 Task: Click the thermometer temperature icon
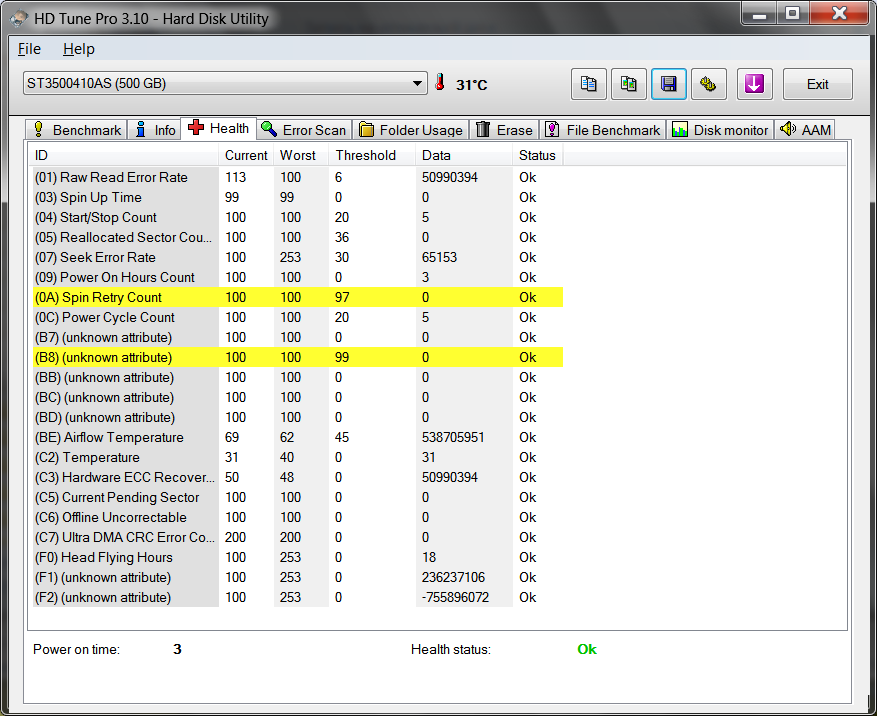click(439, 84)
